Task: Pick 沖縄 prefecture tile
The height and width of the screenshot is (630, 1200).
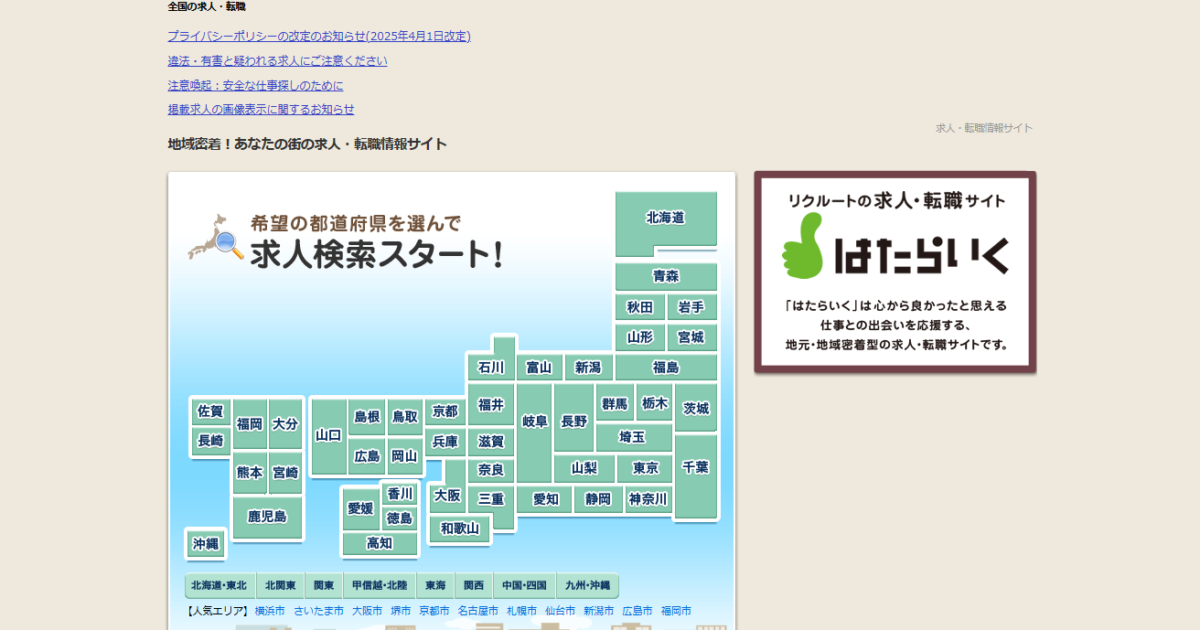Action: click(x=206, y=544)
